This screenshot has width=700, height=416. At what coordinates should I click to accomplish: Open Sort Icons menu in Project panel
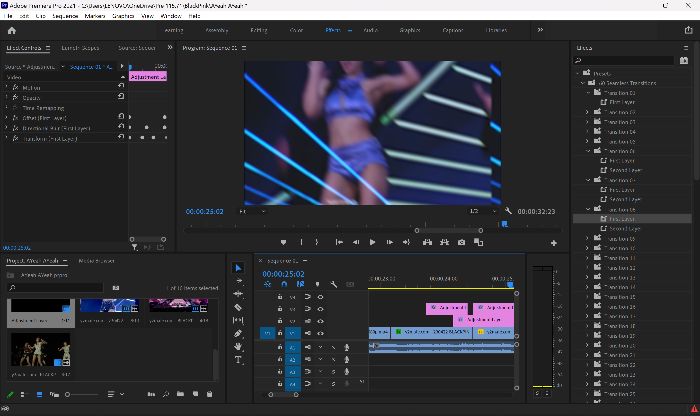pos(115,395)
